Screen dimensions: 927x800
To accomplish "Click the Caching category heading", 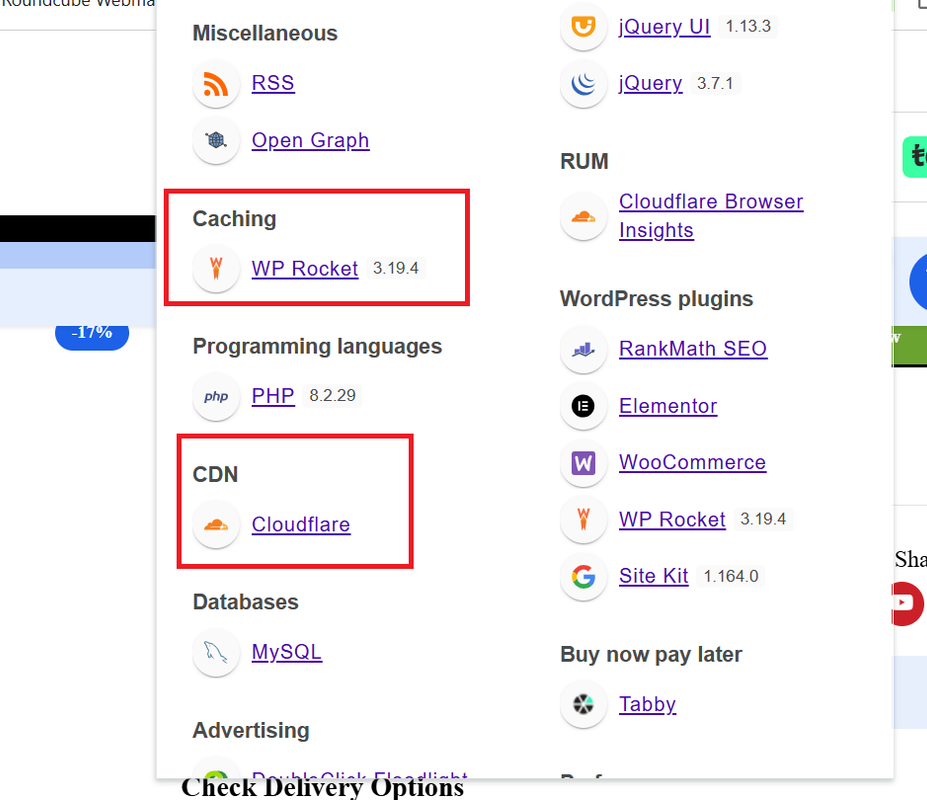I will [x=235, y=219].
